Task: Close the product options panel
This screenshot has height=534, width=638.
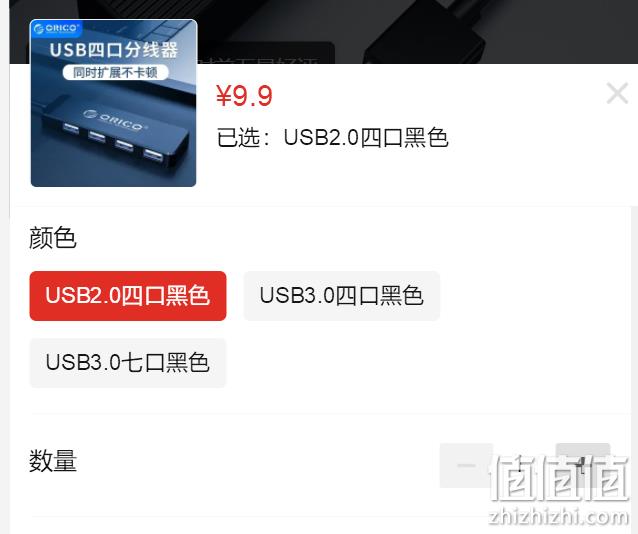Action: pos(617,93)
